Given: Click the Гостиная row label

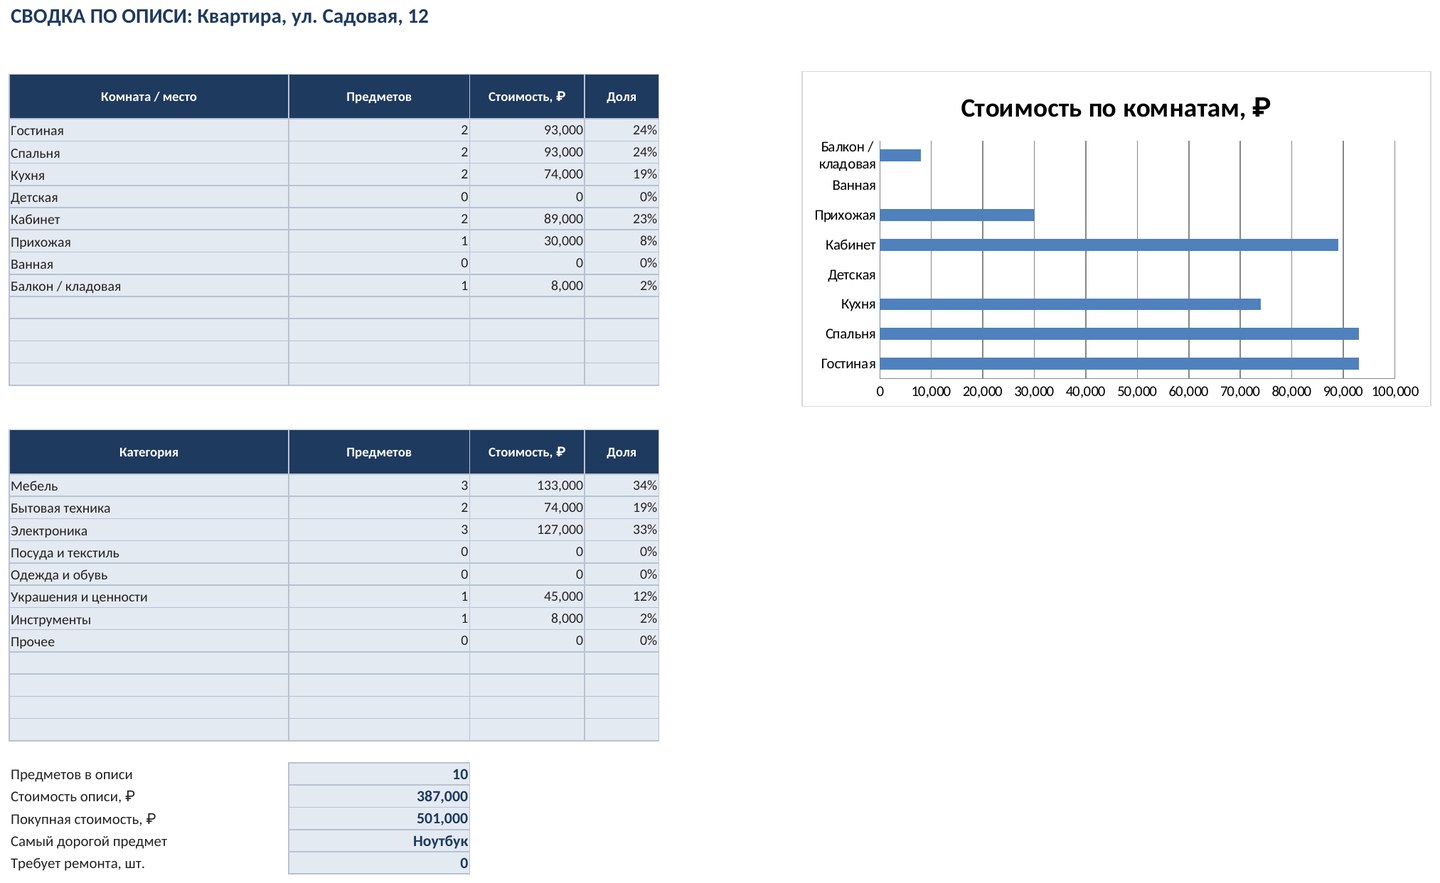Looking at the screenshot, I should click(x=149, y=130).
